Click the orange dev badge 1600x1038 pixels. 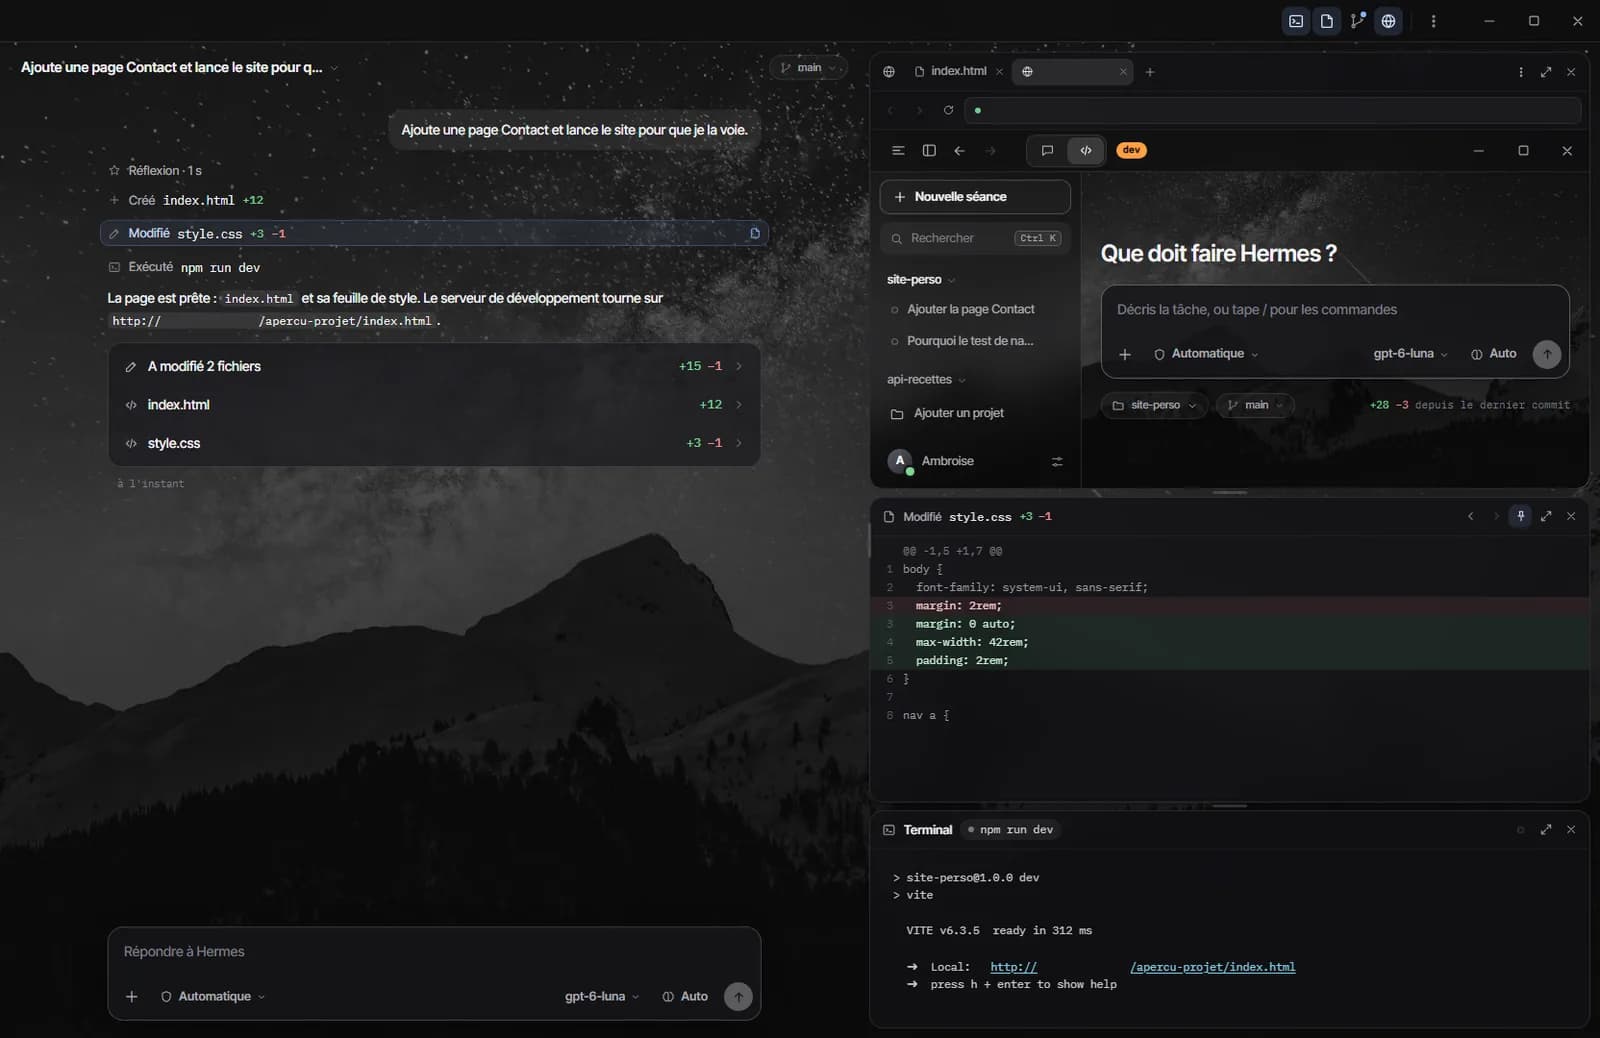click(x=1131, y=150)
